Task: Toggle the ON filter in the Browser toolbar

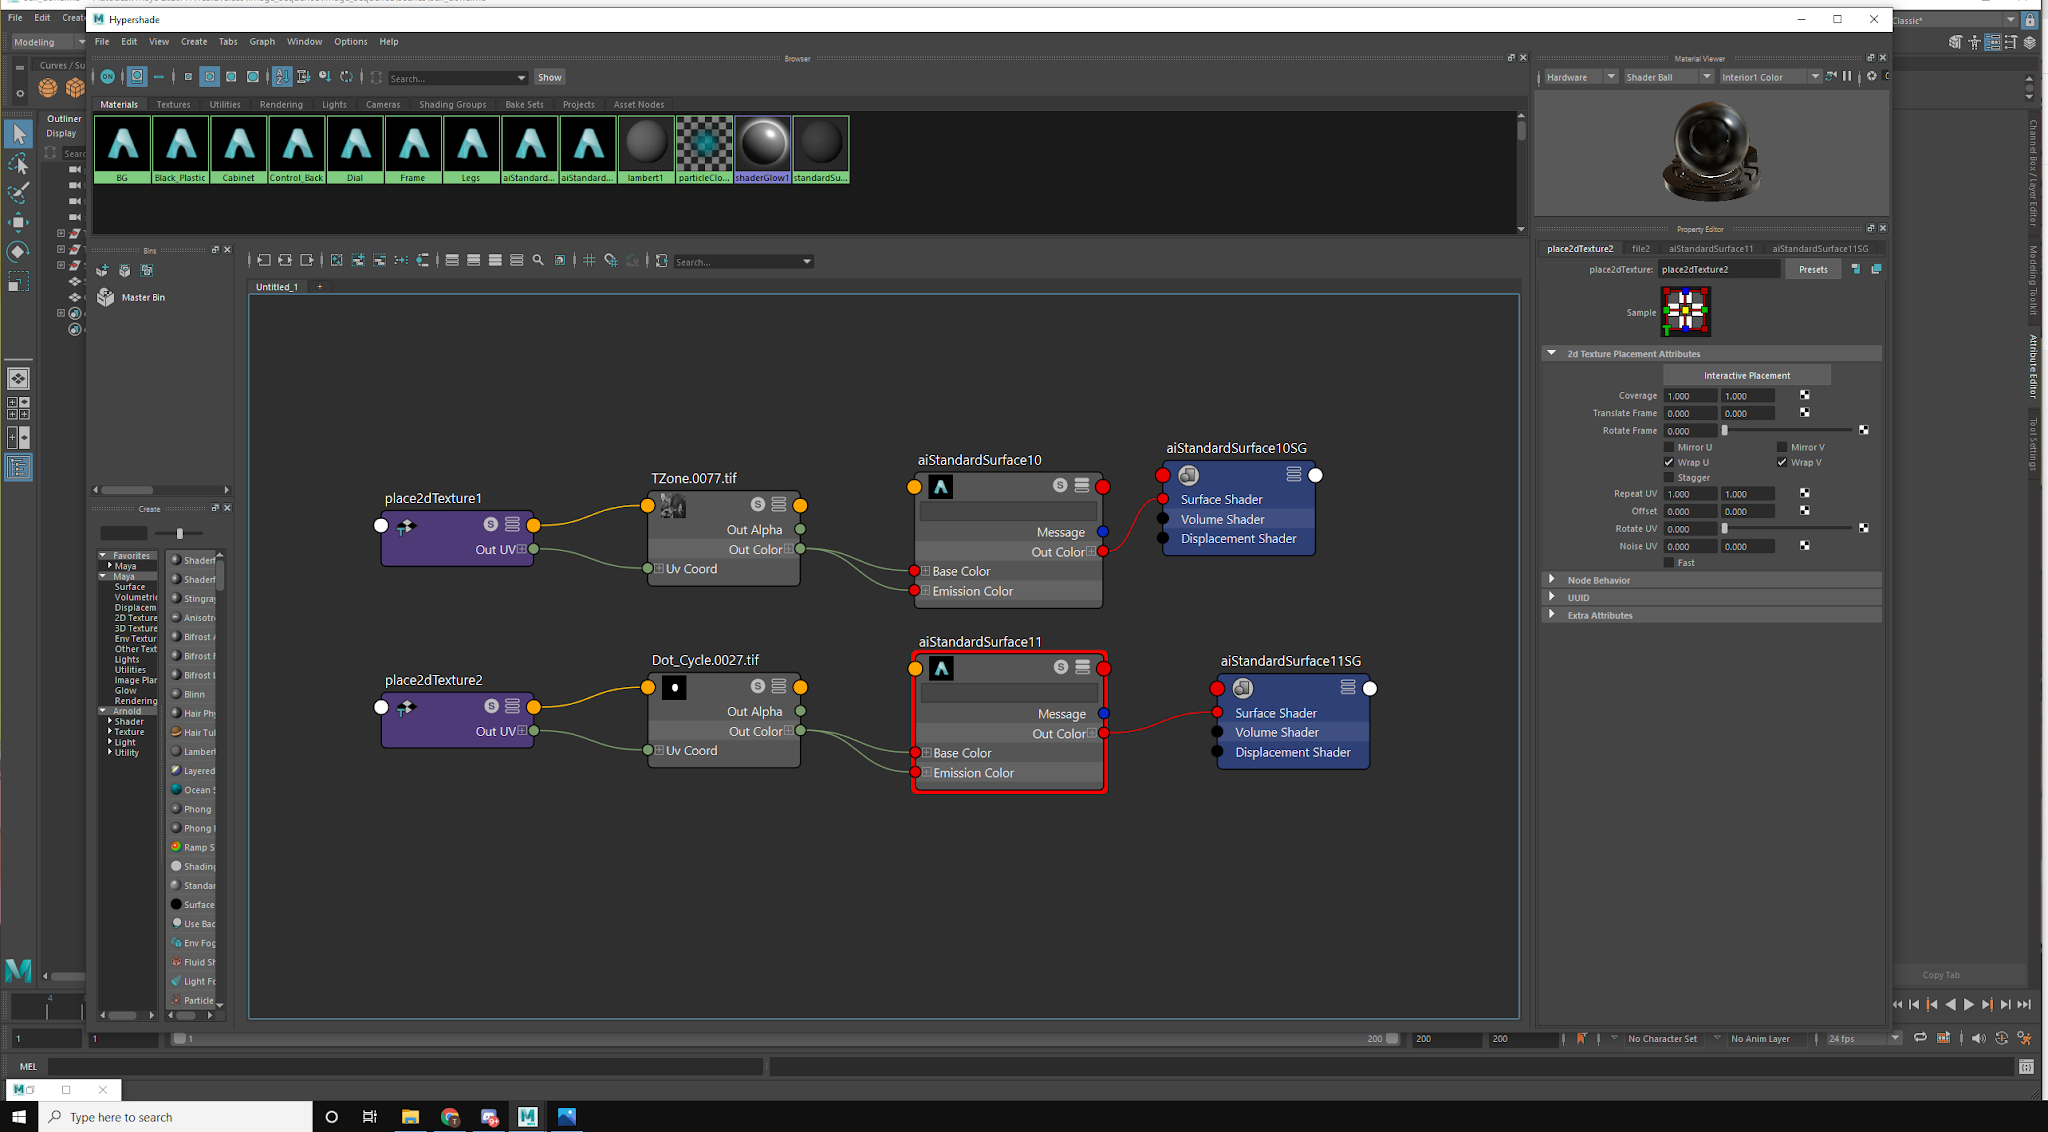Action: 107,77
